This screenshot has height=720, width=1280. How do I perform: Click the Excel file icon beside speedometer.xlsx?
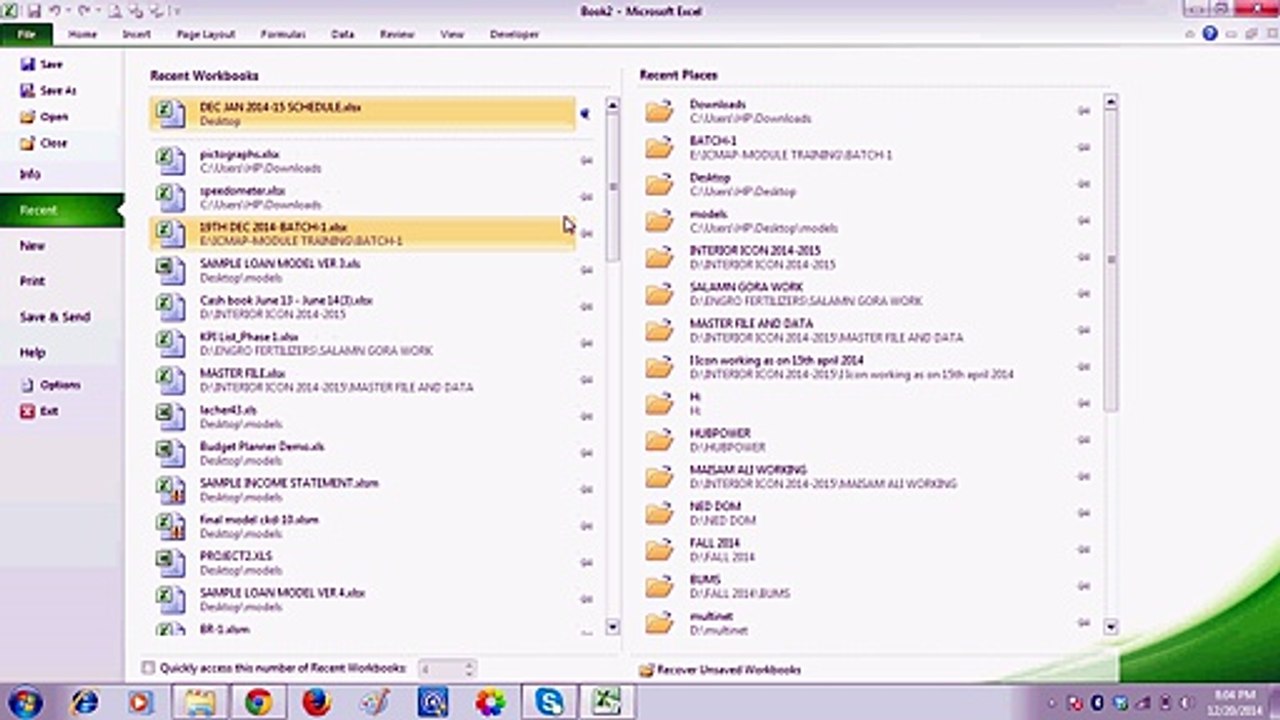171,197
